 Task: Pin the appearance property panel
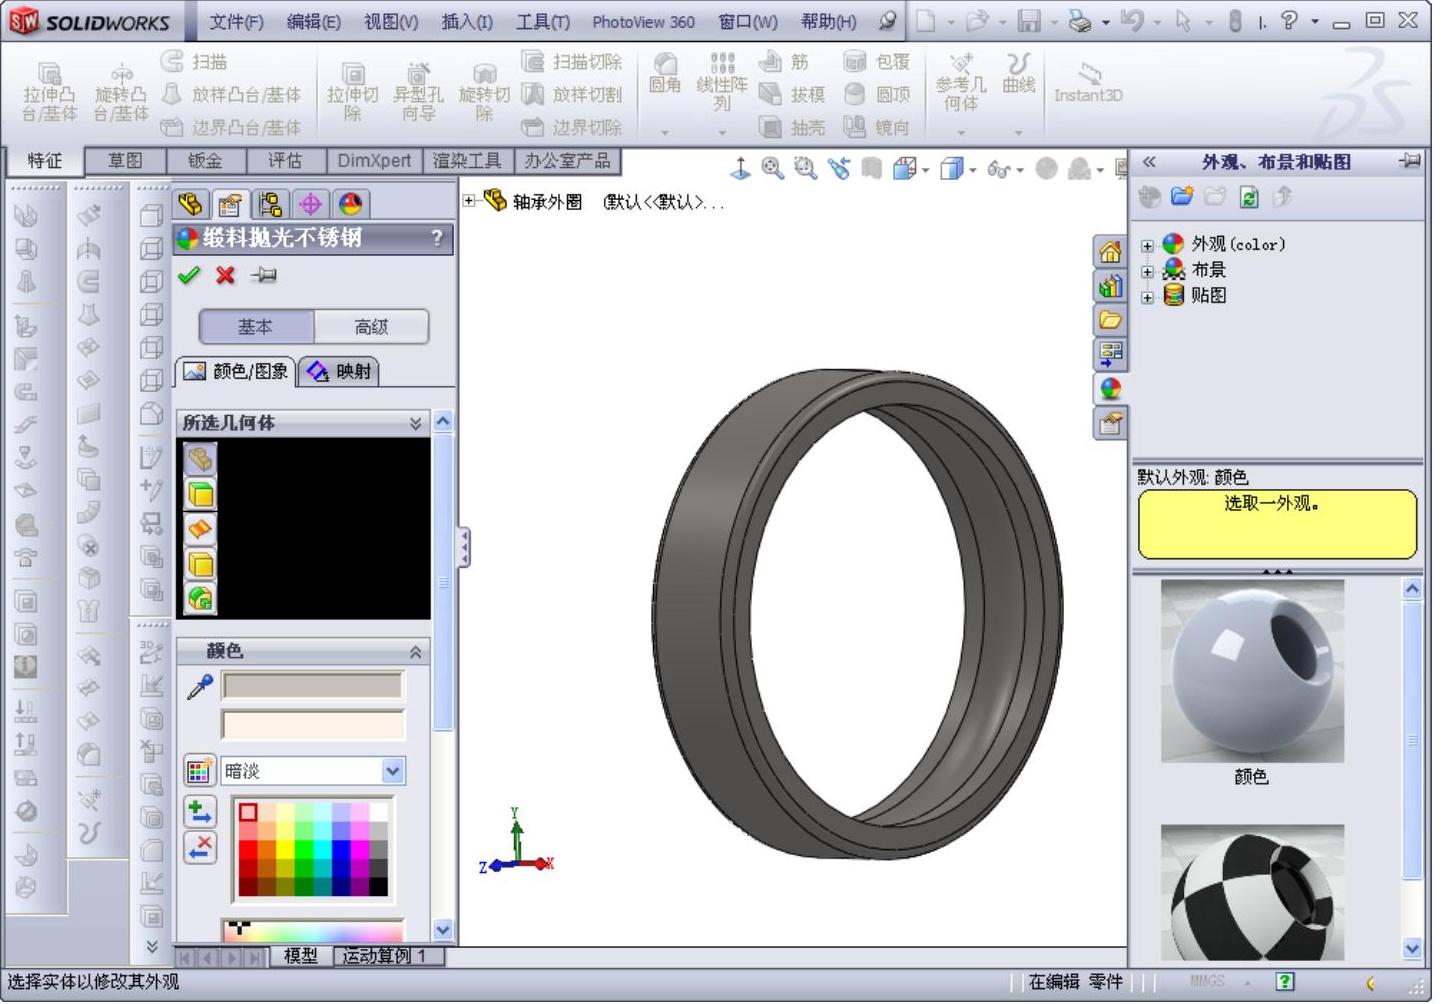pos(264,275)
